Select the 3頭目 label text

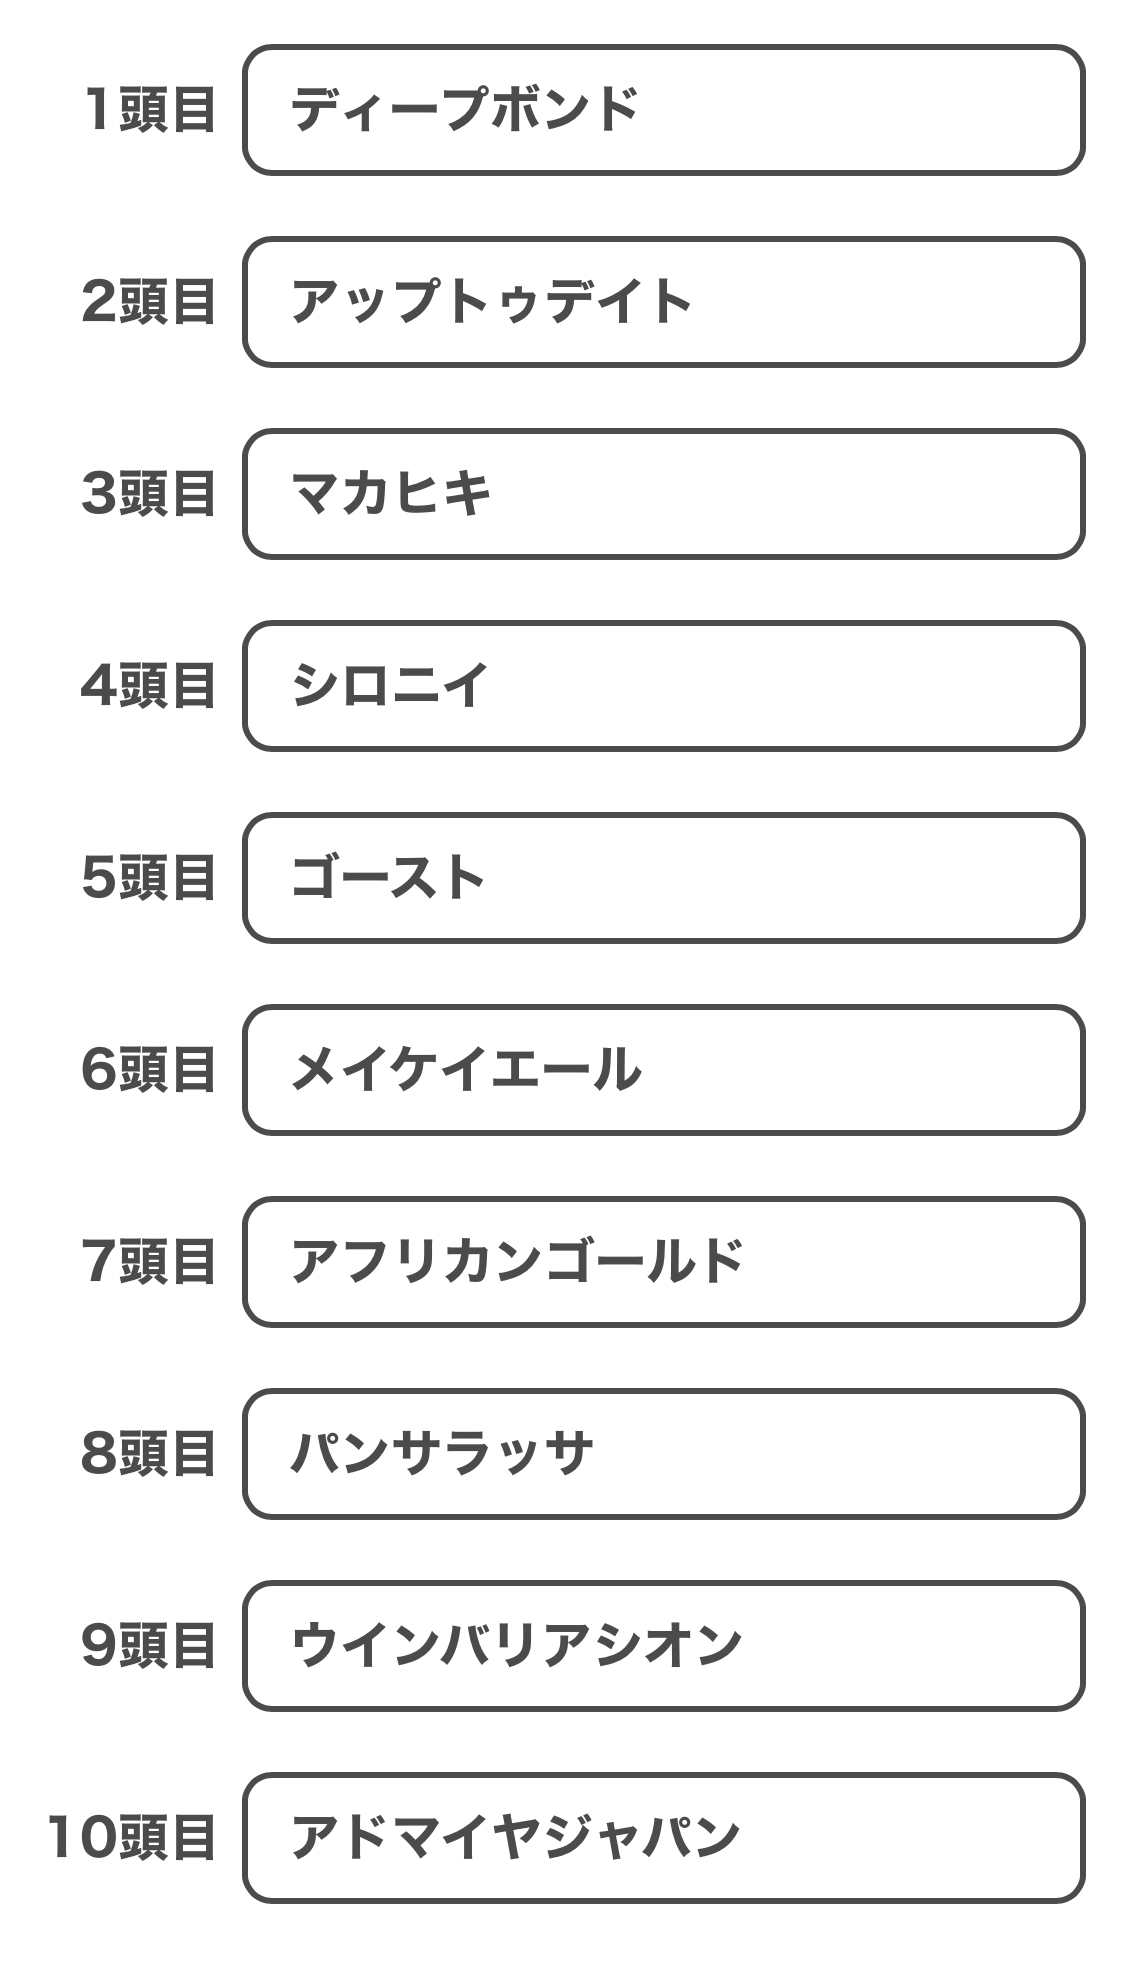click(x=148, y=494)
